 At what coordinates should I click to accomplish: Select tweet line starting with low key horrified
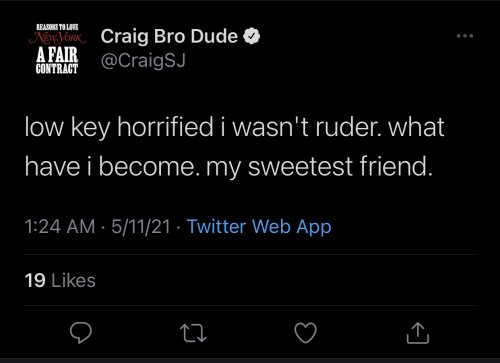pos(235,127)
